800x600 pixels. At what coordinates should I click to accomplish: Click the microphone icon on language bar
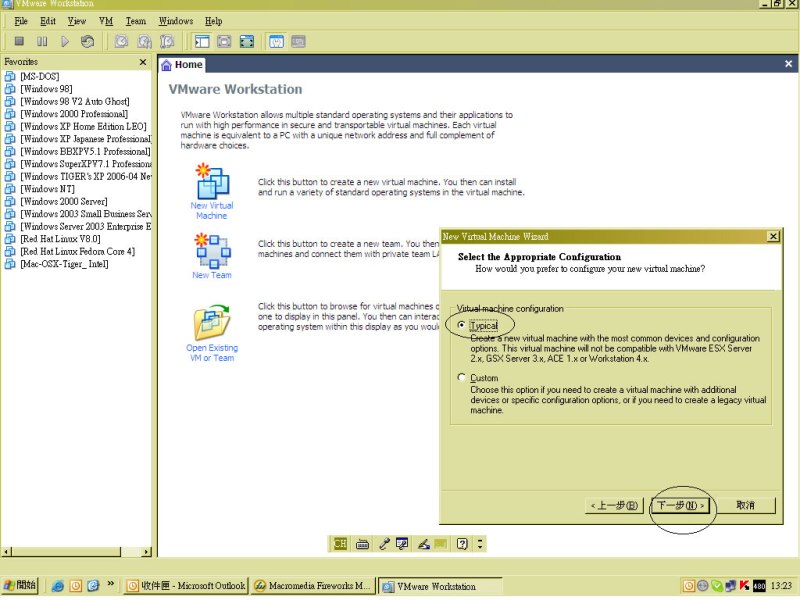tap(384, 544)
